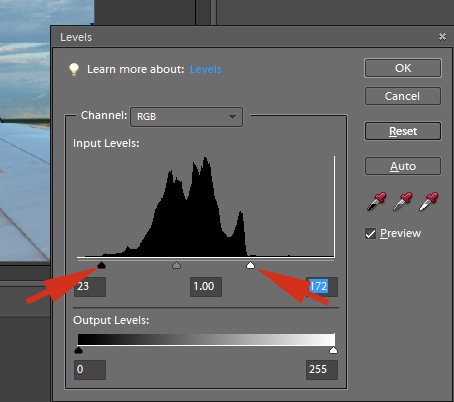The height and width of the screenshot is (402, 454).
Task: Click the output black slider handle
Action: [78, 350]
